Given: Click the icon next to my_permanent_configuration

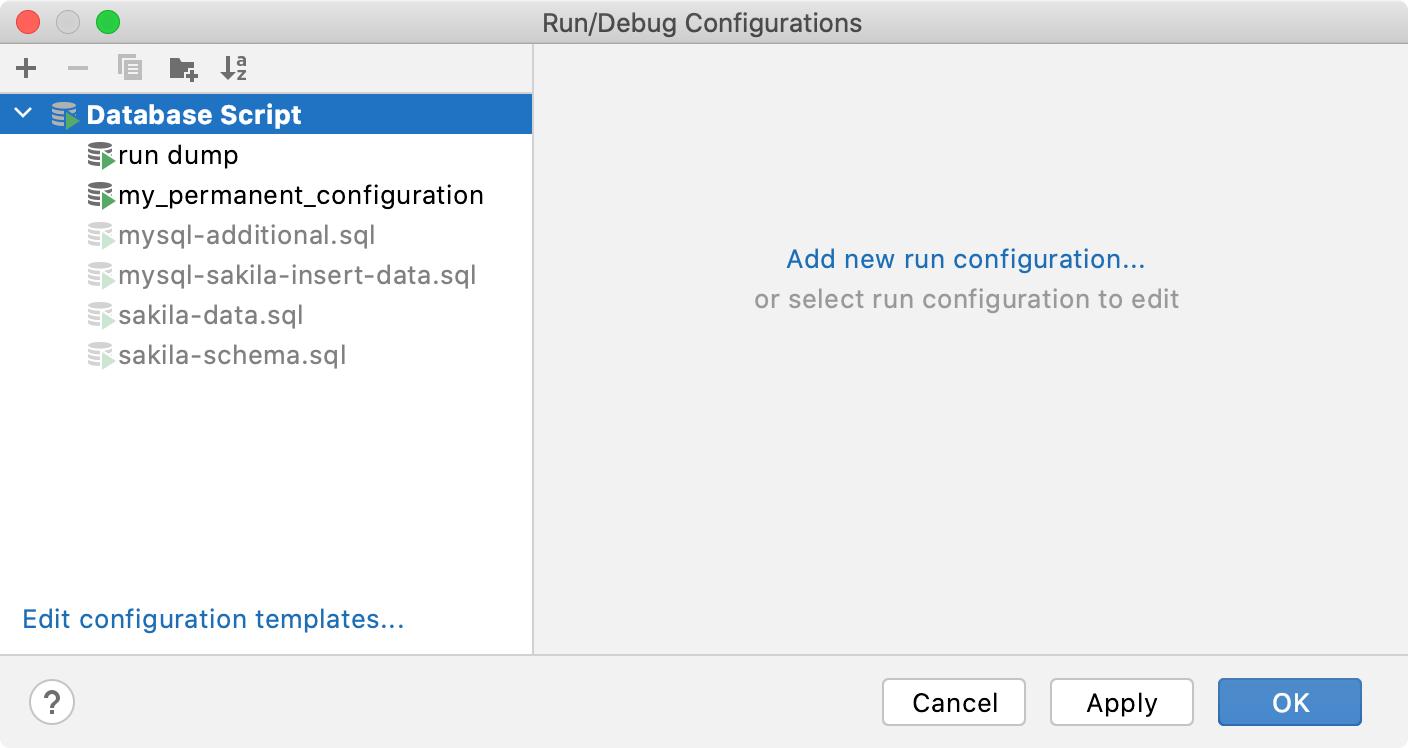Looking at the screenshot, I should point(101,195).
